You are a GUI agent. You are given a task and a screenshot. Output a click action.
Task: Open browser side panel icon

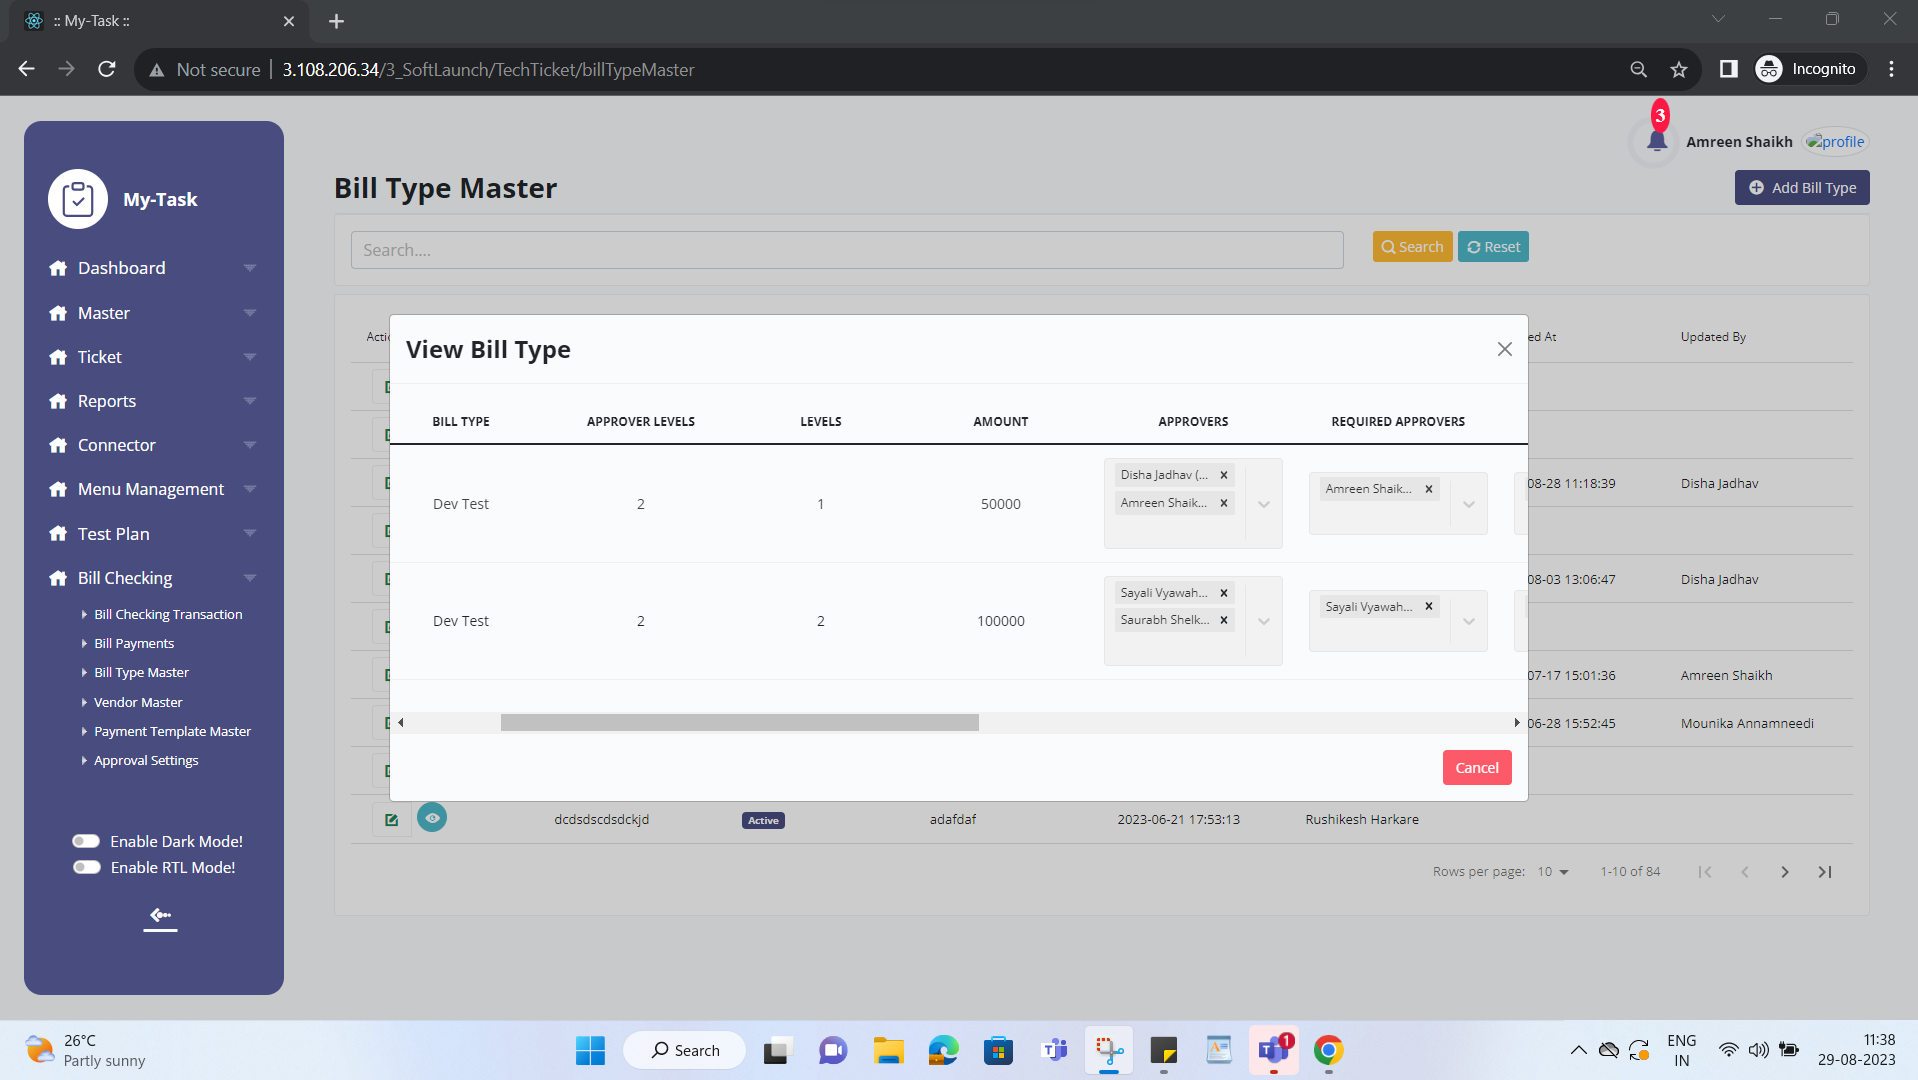(x=1728, y=69)
